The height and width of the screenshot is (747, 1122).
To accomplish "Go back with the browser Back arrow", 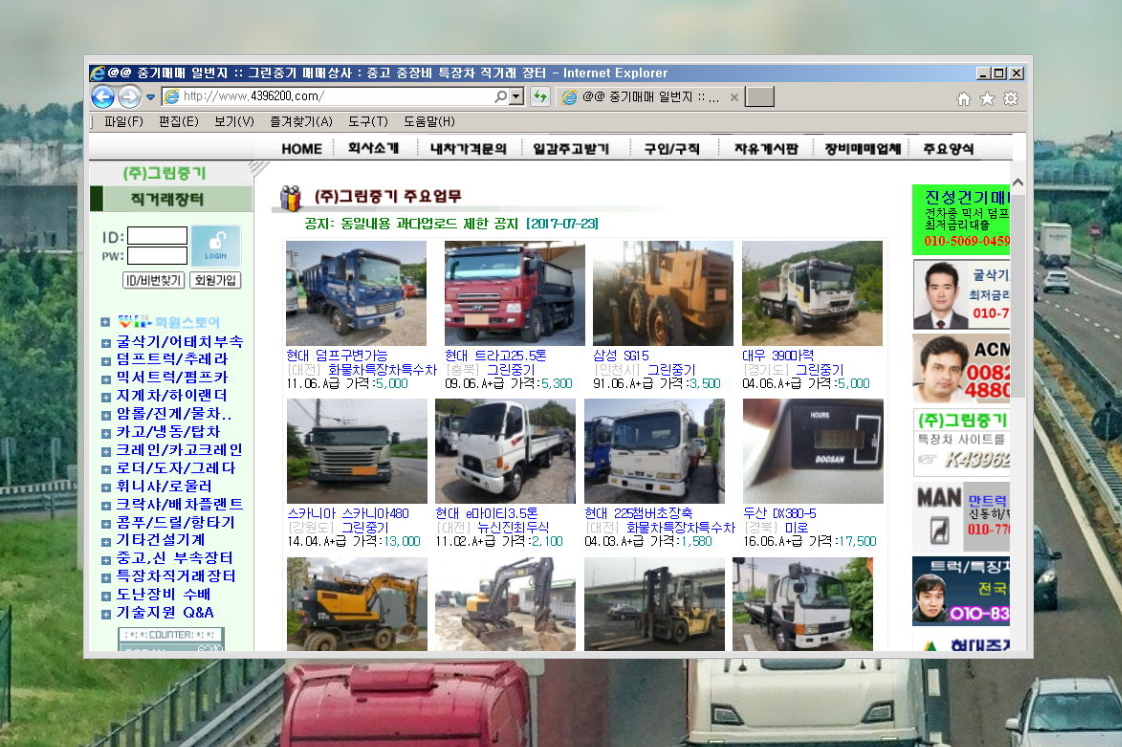I will 103,97.
